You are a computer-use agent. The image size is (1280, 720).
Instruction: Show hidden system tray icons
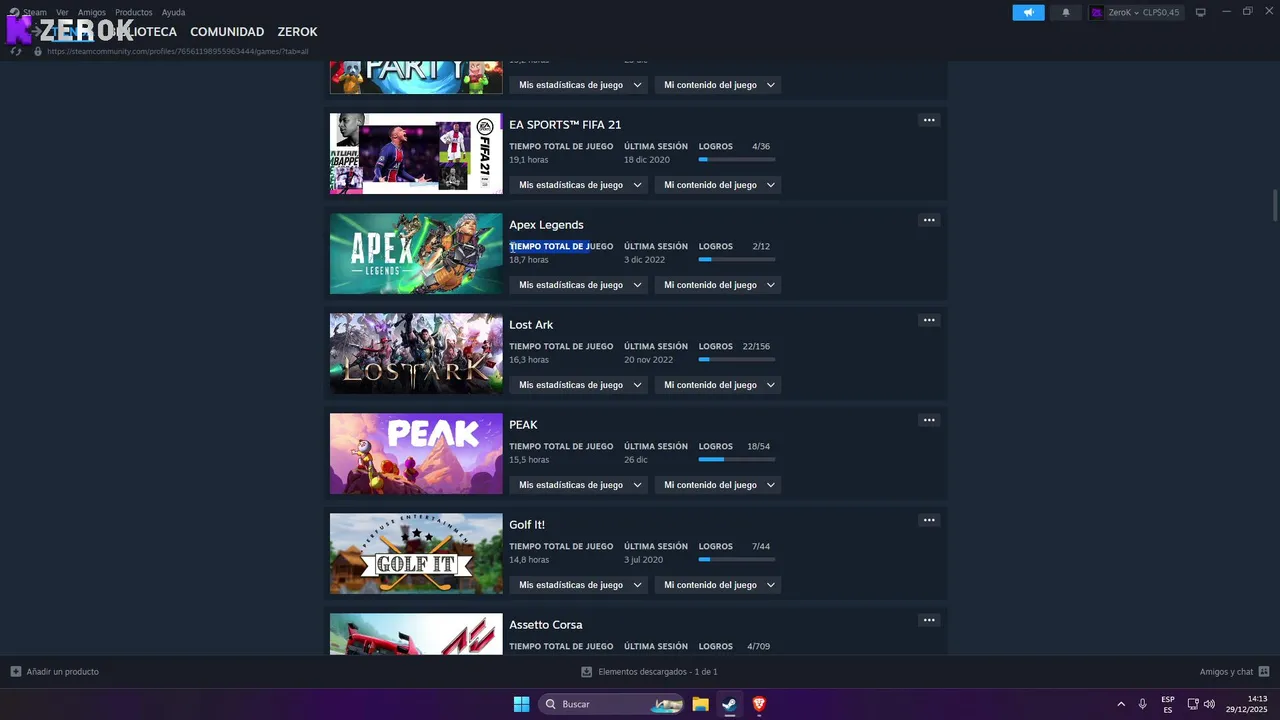click(1120, 704)
